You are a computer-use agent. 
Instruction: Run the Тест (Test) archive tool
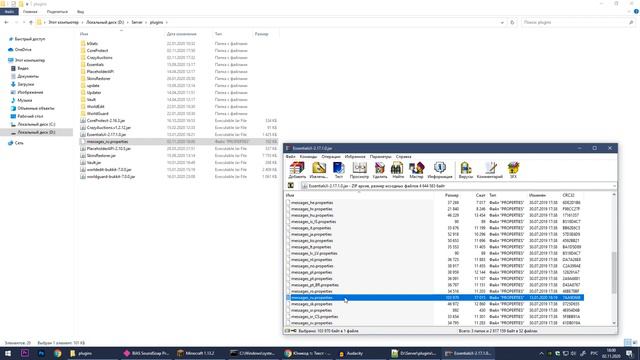339,170
